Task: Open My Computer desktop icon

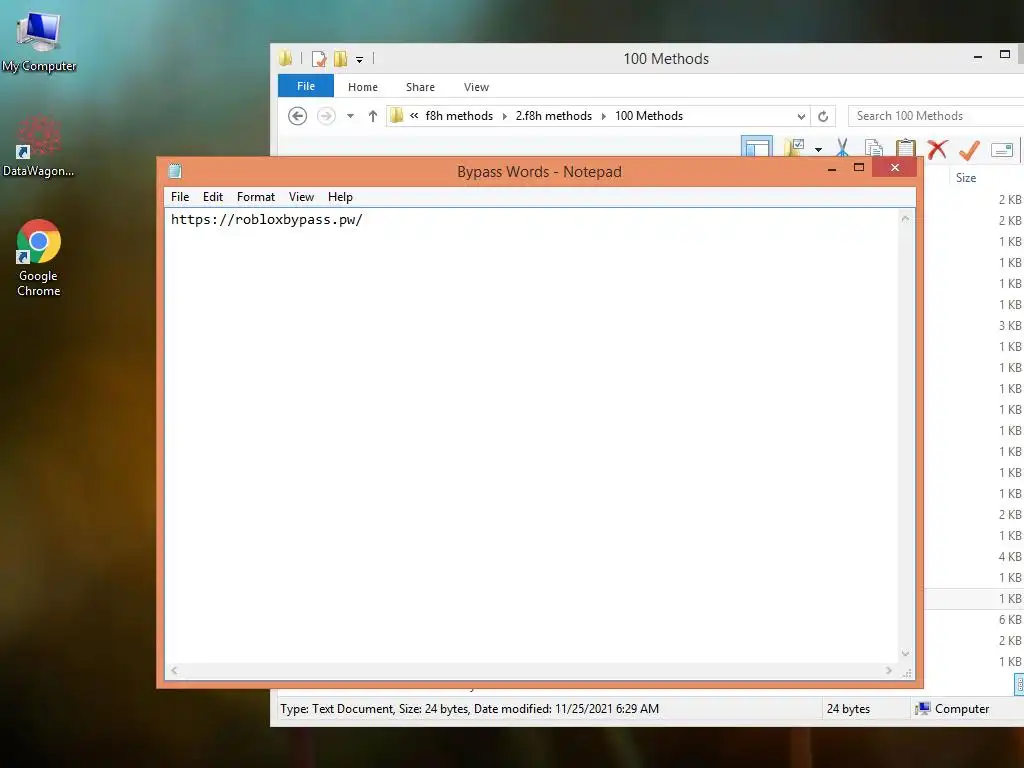Action: point(39,42)
